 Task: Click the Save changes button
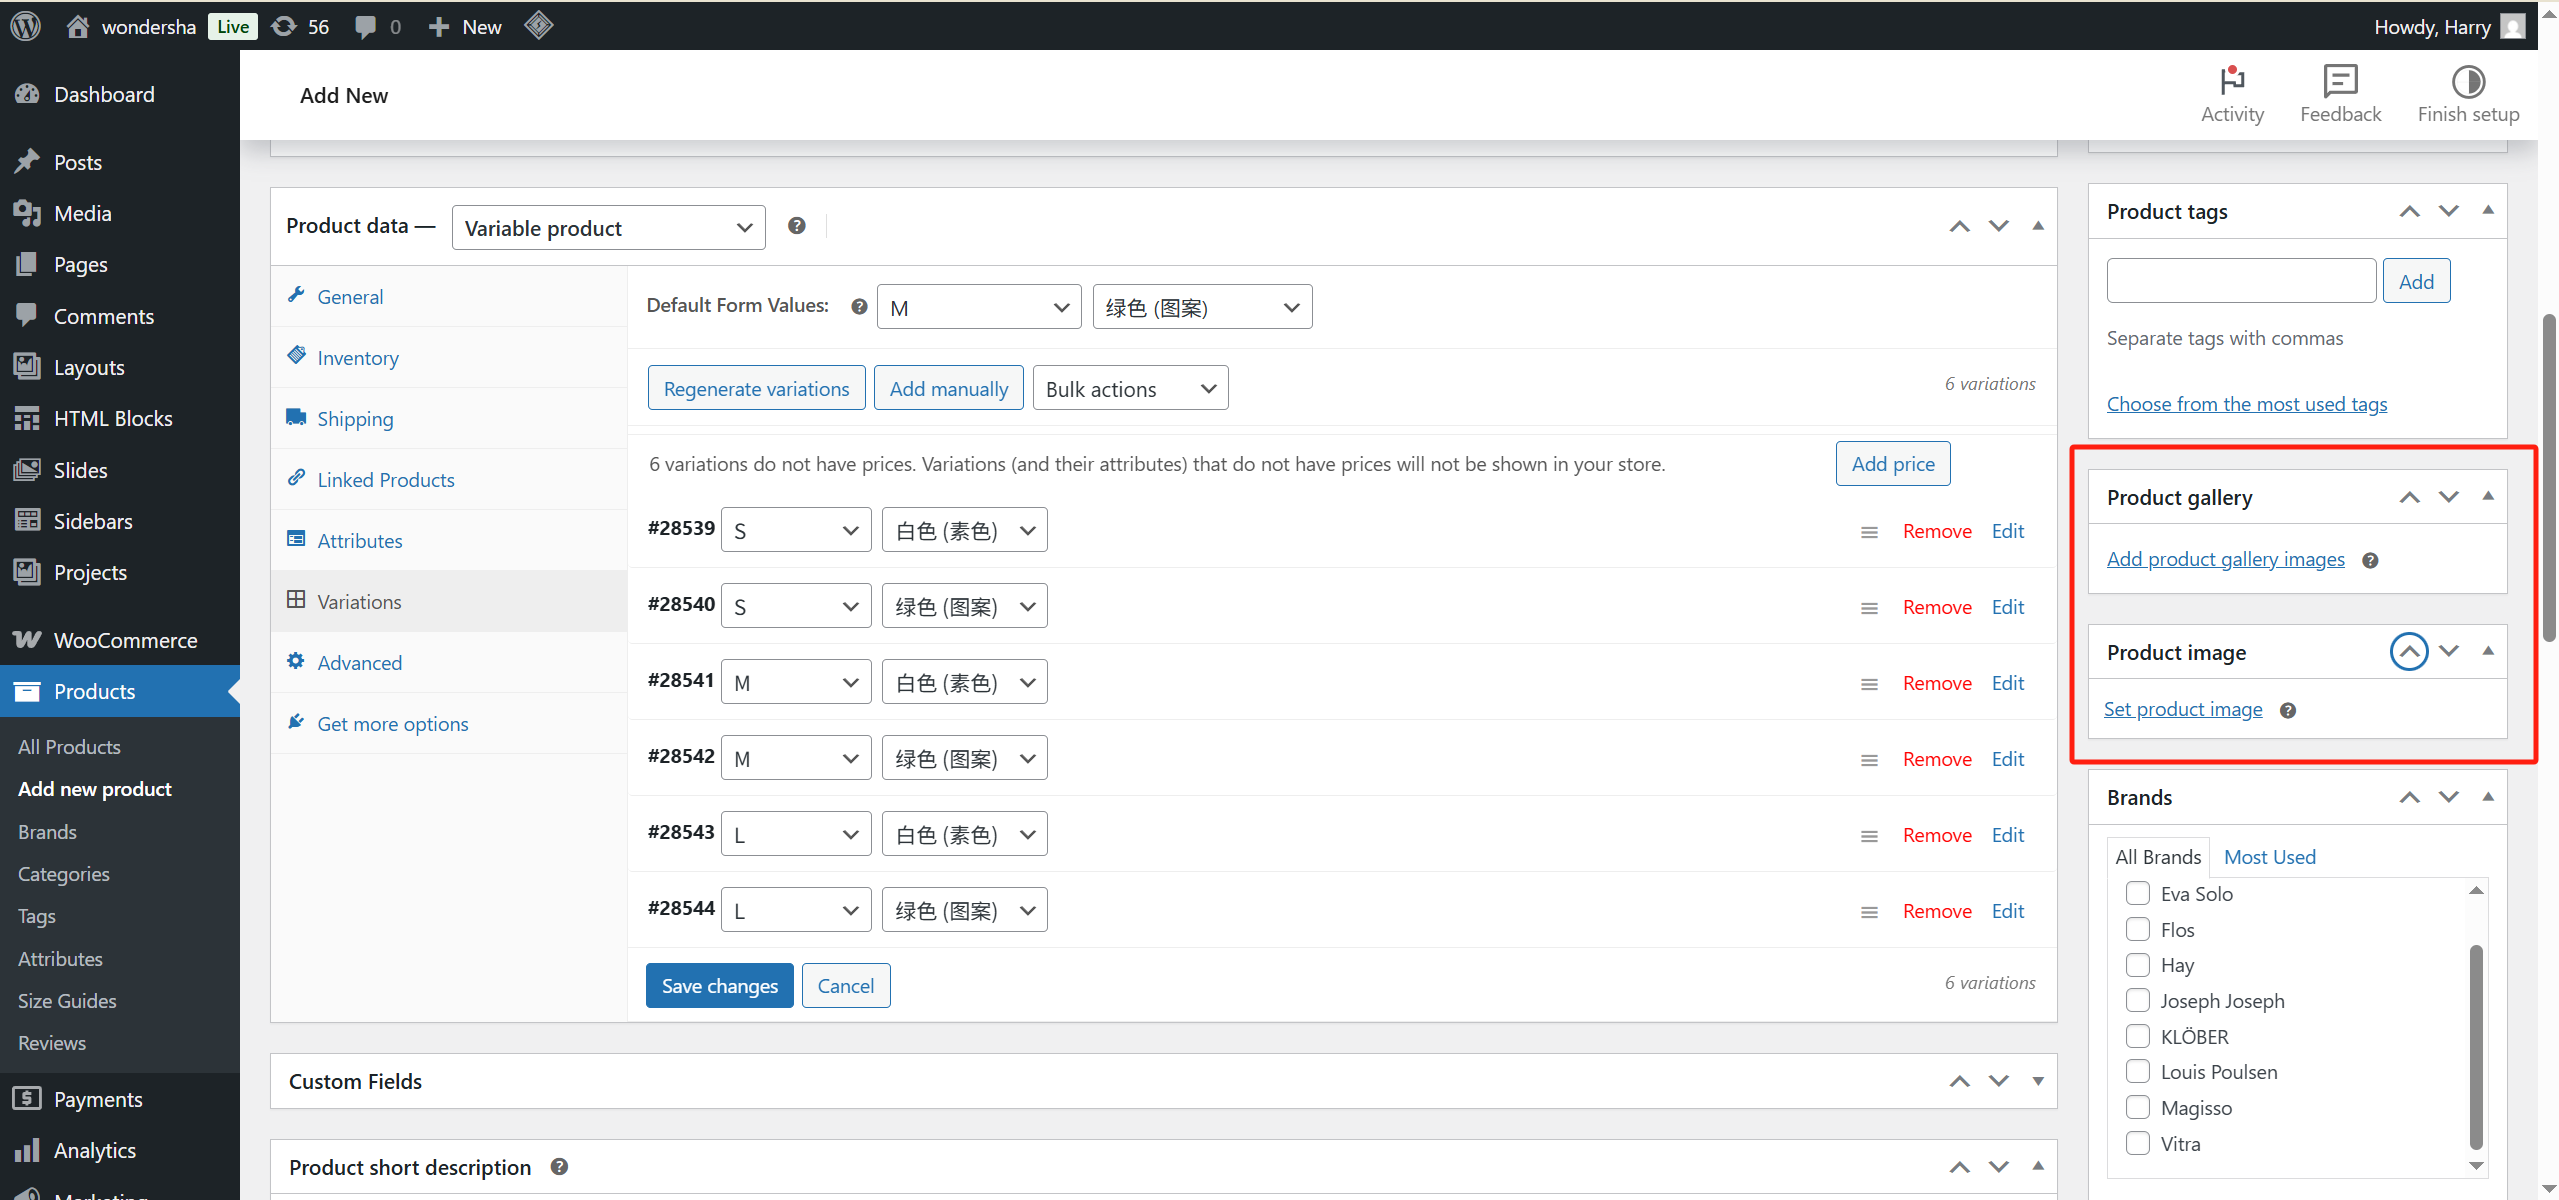point(718,986)
